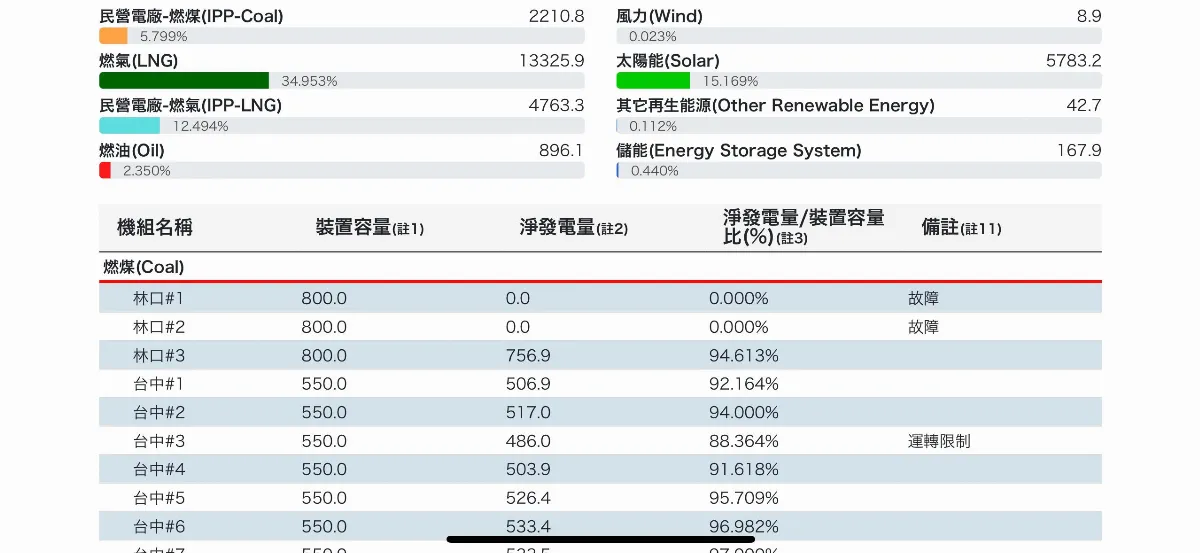Click the orange IPP-Coal 5.799% progress bar
Viewport: 1200px width, 553px height.
coord(342,36)
